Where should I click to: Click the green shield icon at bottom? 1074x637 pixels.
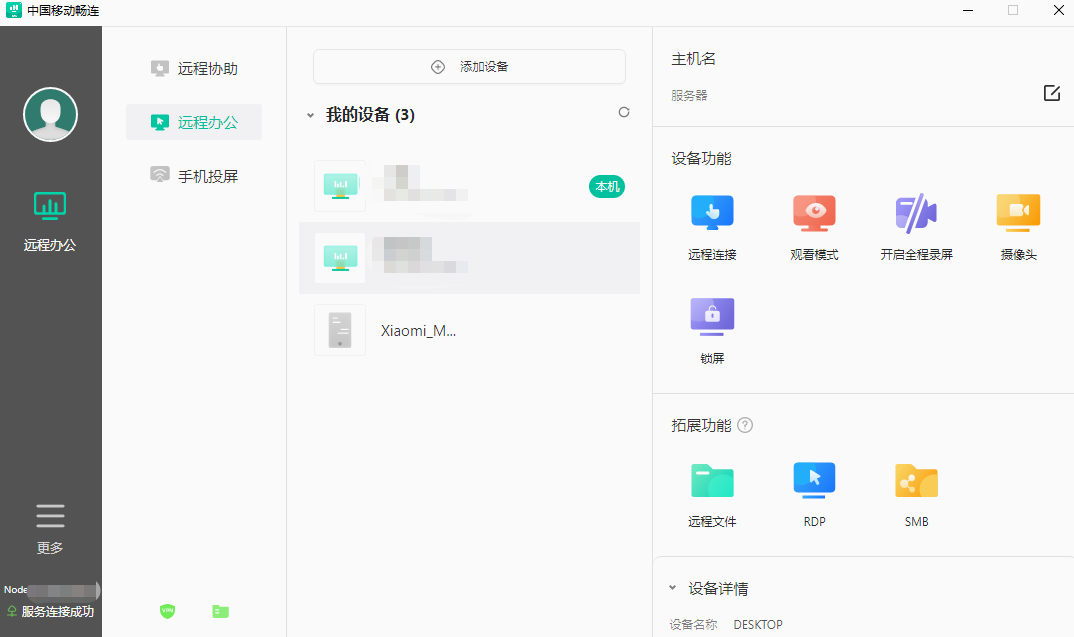coord(167,610)
